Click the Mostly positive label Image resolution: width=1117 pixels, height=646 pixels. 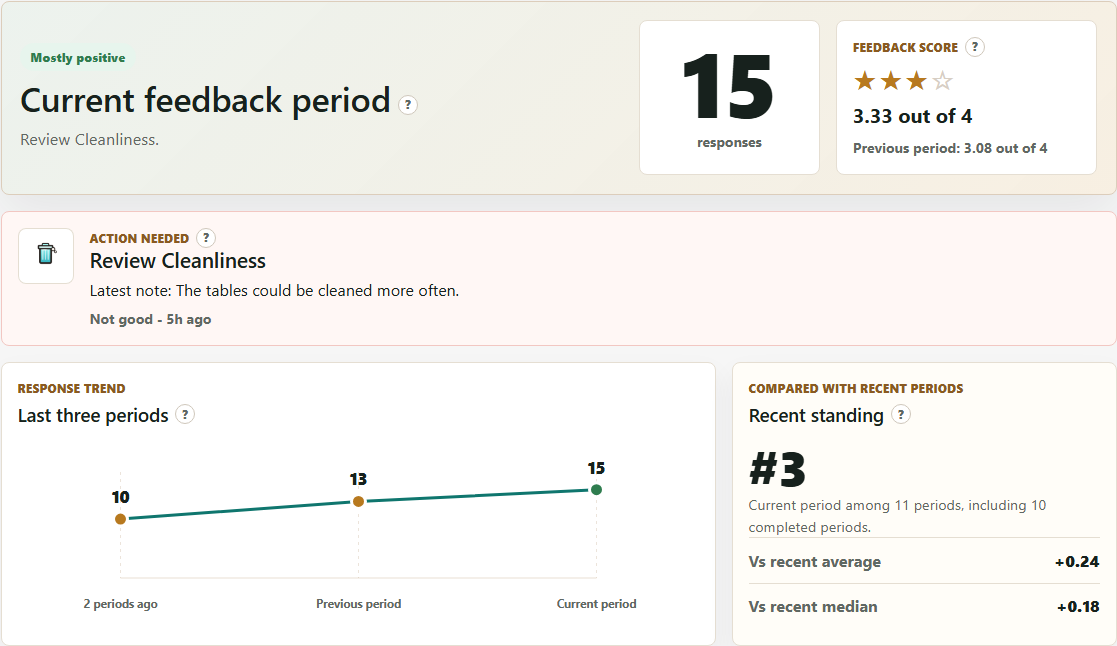point(78,58)
